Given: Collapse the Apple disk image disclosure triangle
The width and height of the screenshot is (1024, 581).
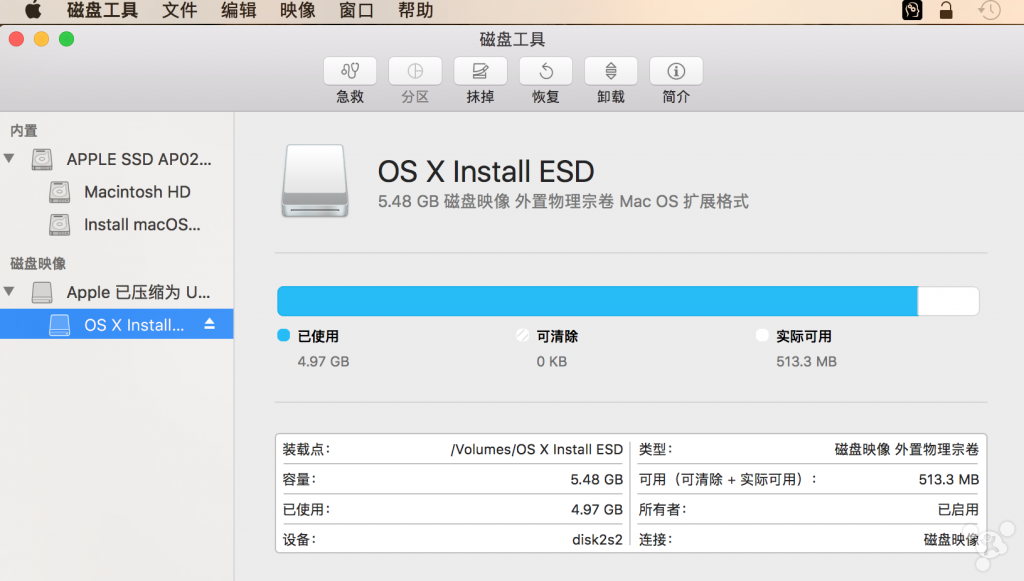Looking at the screenshot, I should (x=9, y=291).
